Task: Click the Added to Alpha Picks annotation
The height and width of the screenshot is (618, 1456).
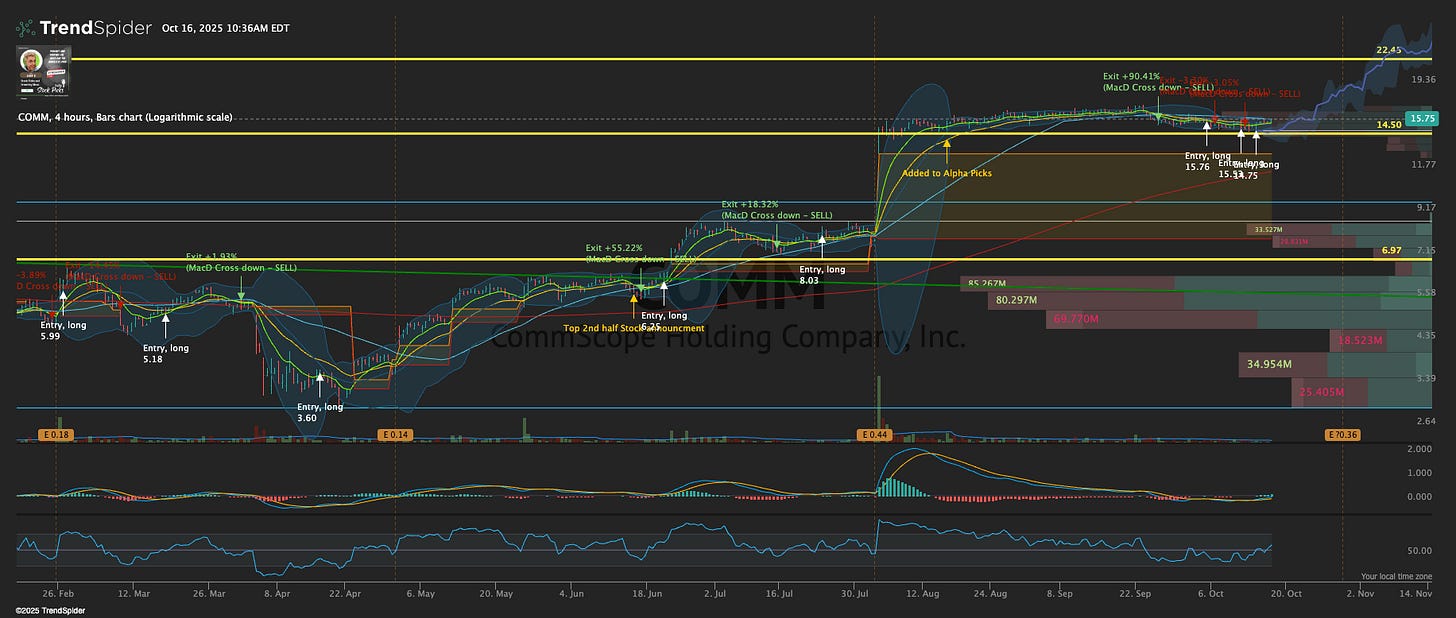Action: pyautogui.click(x=947, y=173)
